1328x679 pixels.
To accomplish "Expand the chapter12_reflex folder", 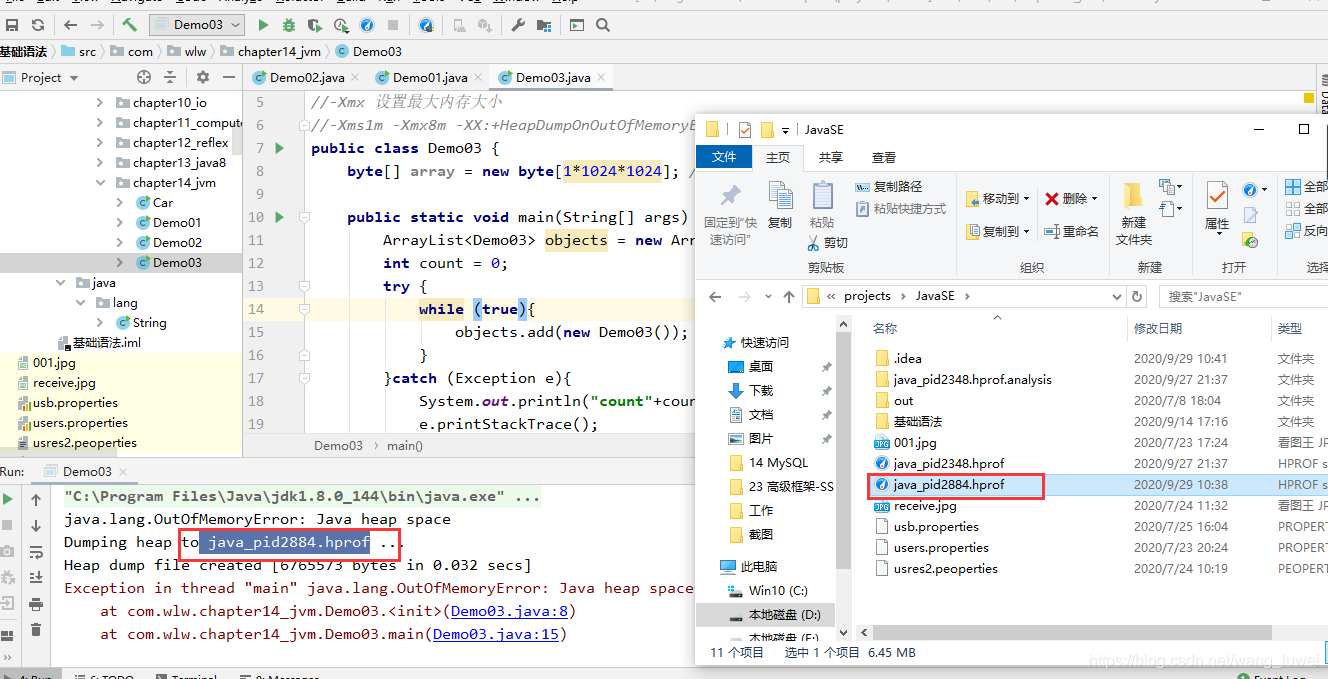I will click(99, 142).
